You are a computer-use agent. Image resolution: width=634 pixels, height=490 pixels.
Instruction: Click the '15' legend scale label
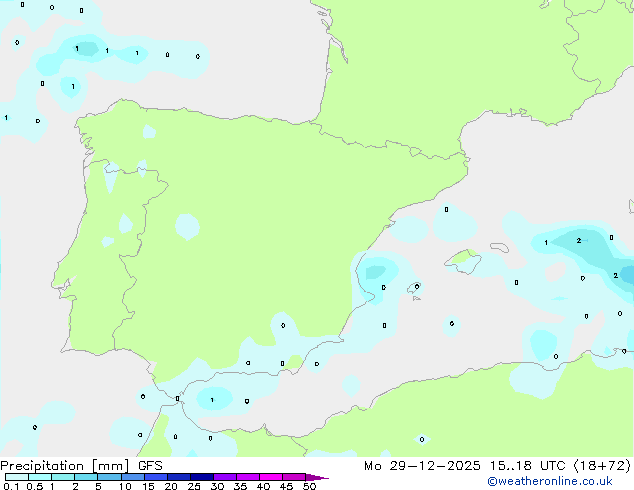[x=148, y=486]
